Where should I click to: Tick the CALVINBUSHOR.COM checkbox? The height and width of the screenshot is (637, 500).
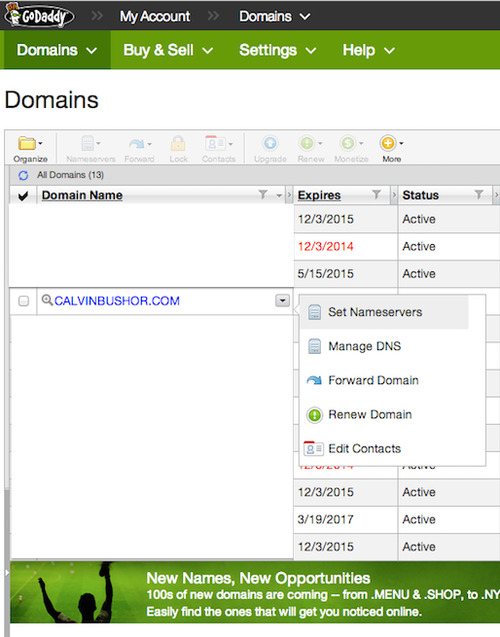(x=24, y=301)
